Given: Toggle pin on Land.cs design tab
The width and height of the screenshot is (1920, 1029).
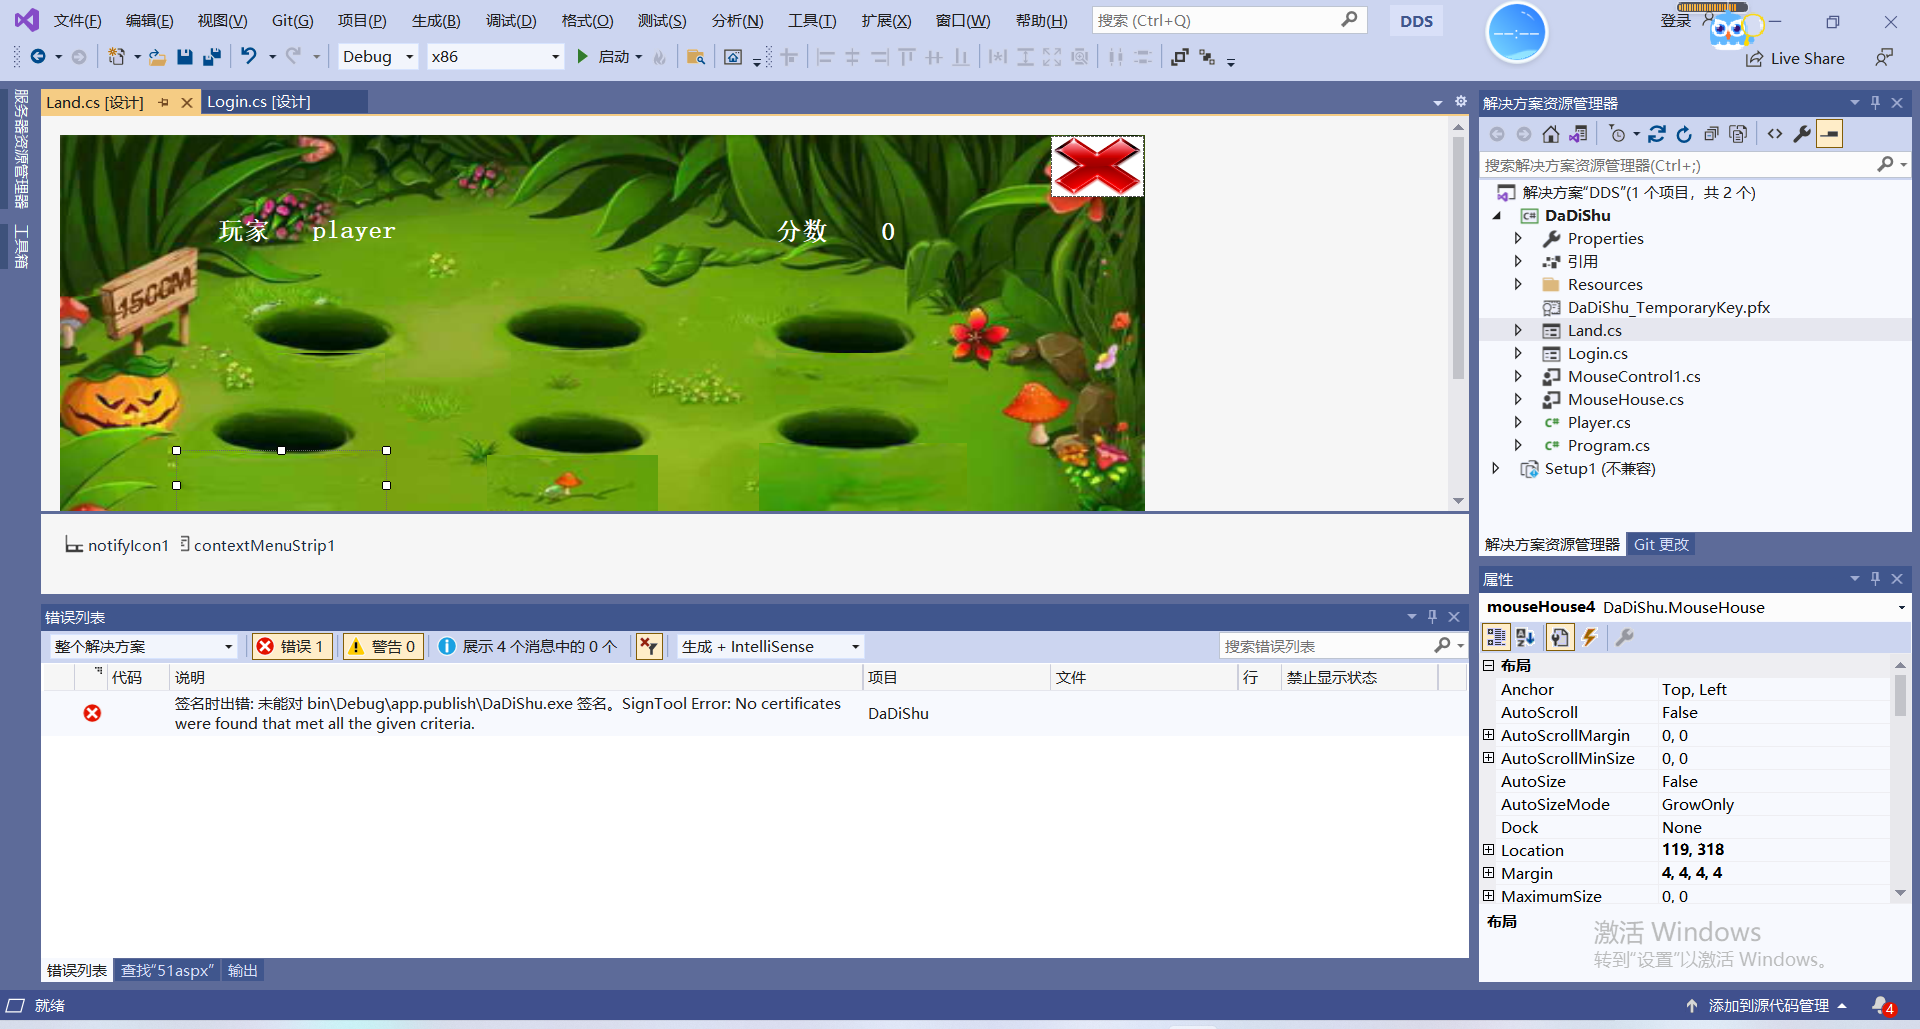Looking at the screenshot, I should pos(164,102).
